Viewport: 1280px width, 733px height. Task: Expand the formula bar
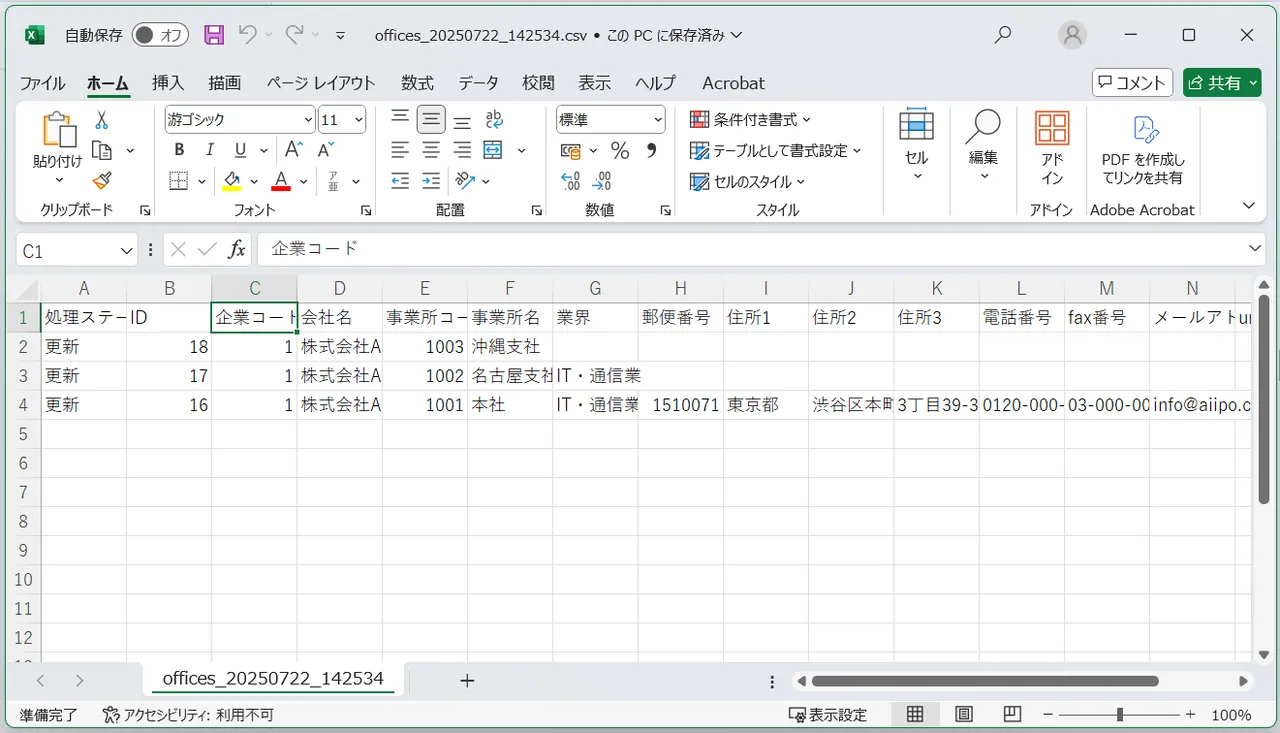[x=1256, y=248]
